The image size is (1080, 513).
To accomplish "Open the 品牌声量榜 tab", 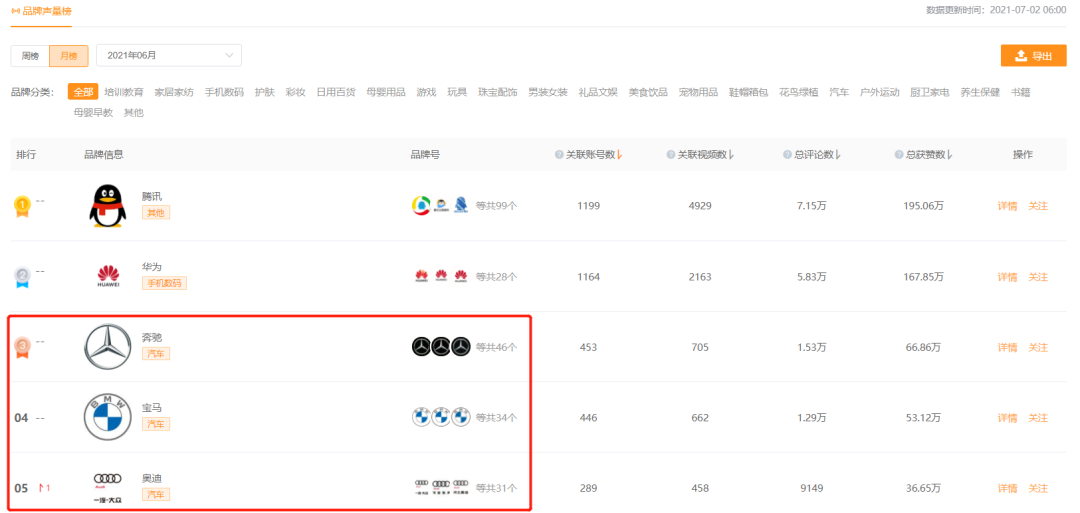I will click(x=41, y=12).
